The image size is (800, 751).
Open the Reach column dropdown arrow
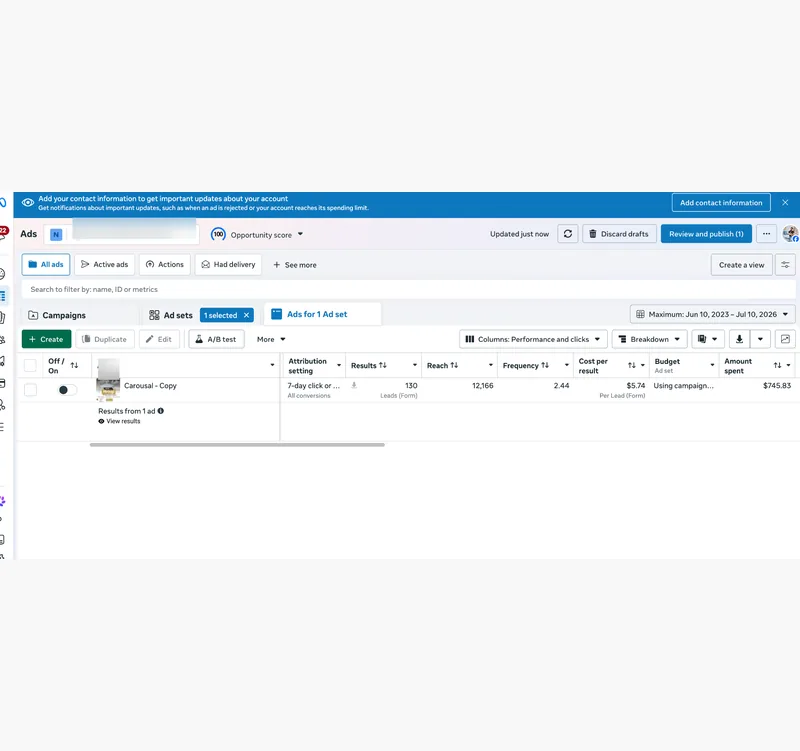pos(491,365)
